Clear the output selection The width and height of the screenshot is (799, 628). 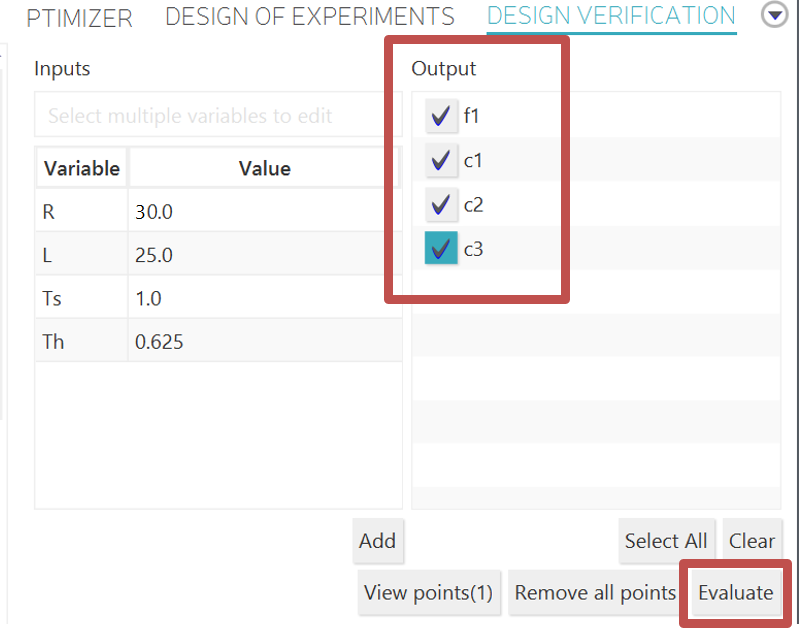[752, 541]
